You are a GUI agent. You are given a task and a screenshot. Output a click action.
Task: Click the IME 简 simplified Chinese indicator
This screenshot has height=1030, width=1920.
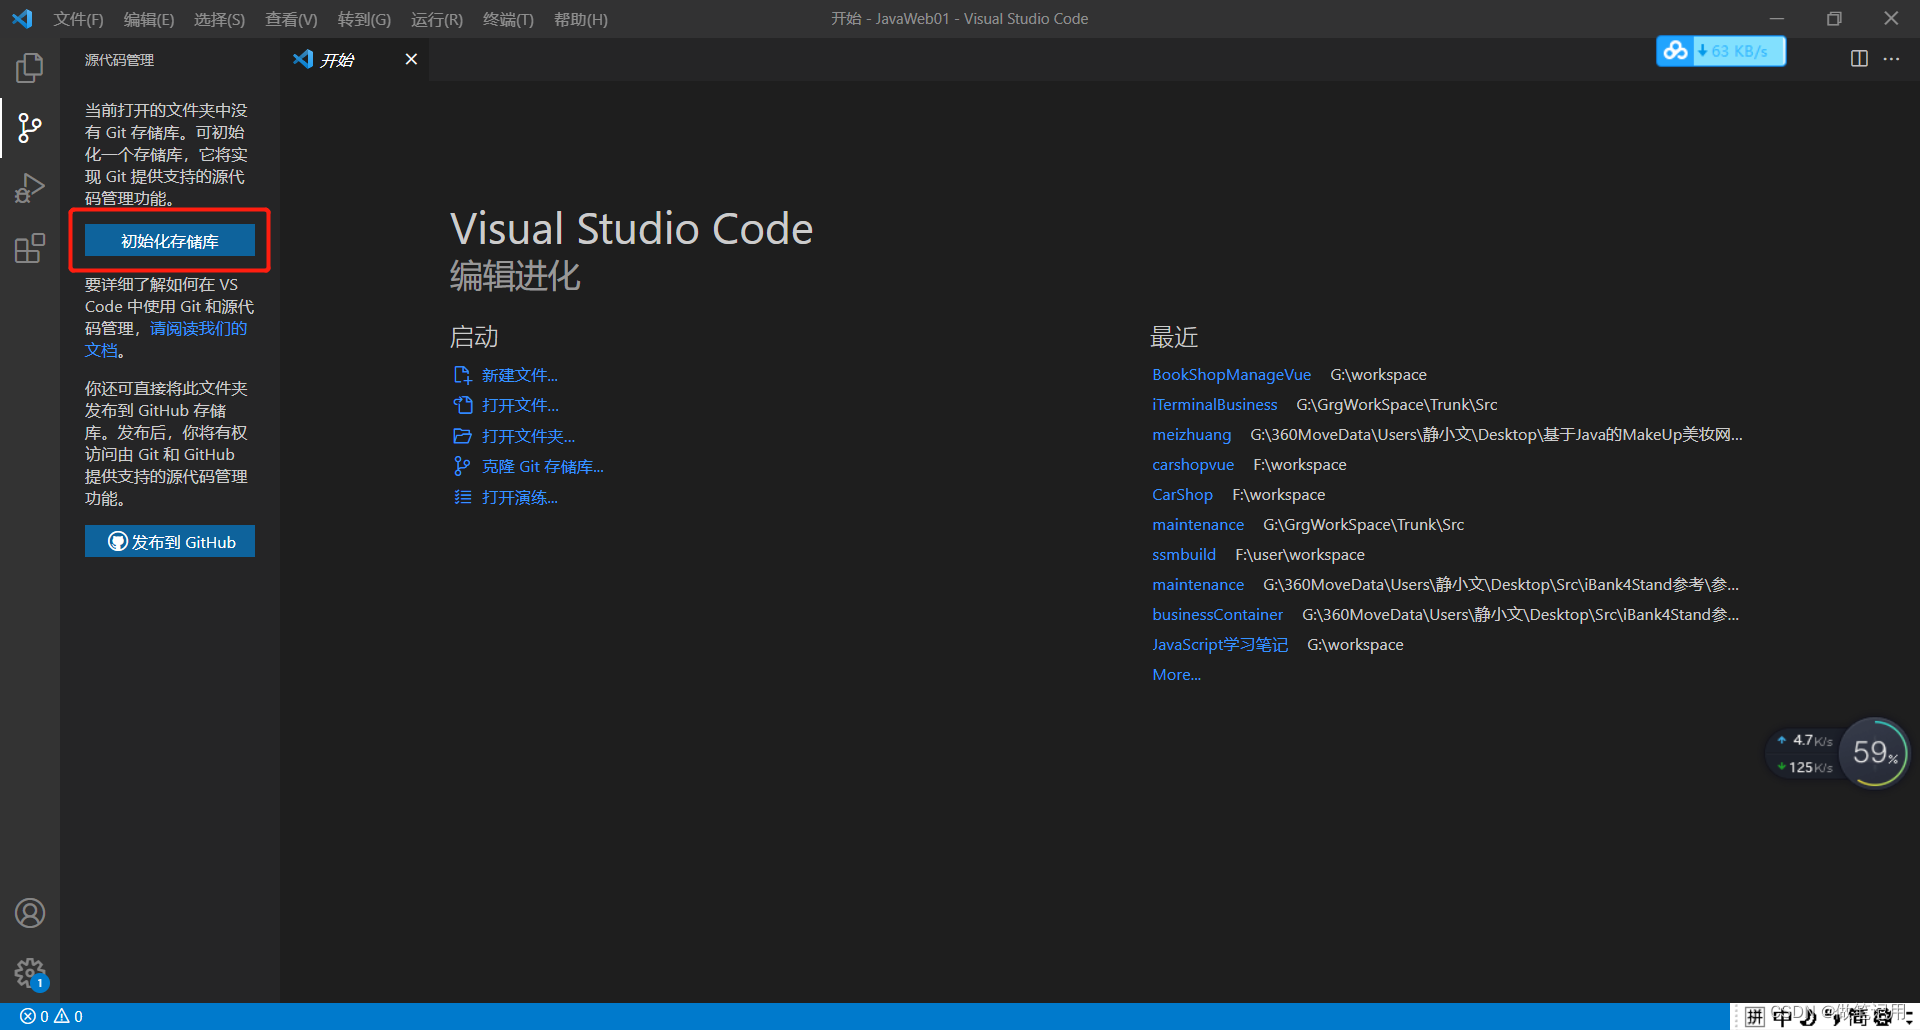1858,1017
